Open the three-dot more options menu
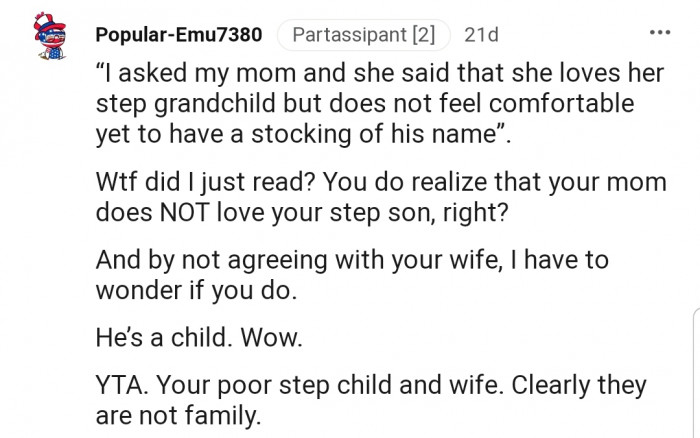The height and width of the screenshot is (438, 700). pos(660,33)
